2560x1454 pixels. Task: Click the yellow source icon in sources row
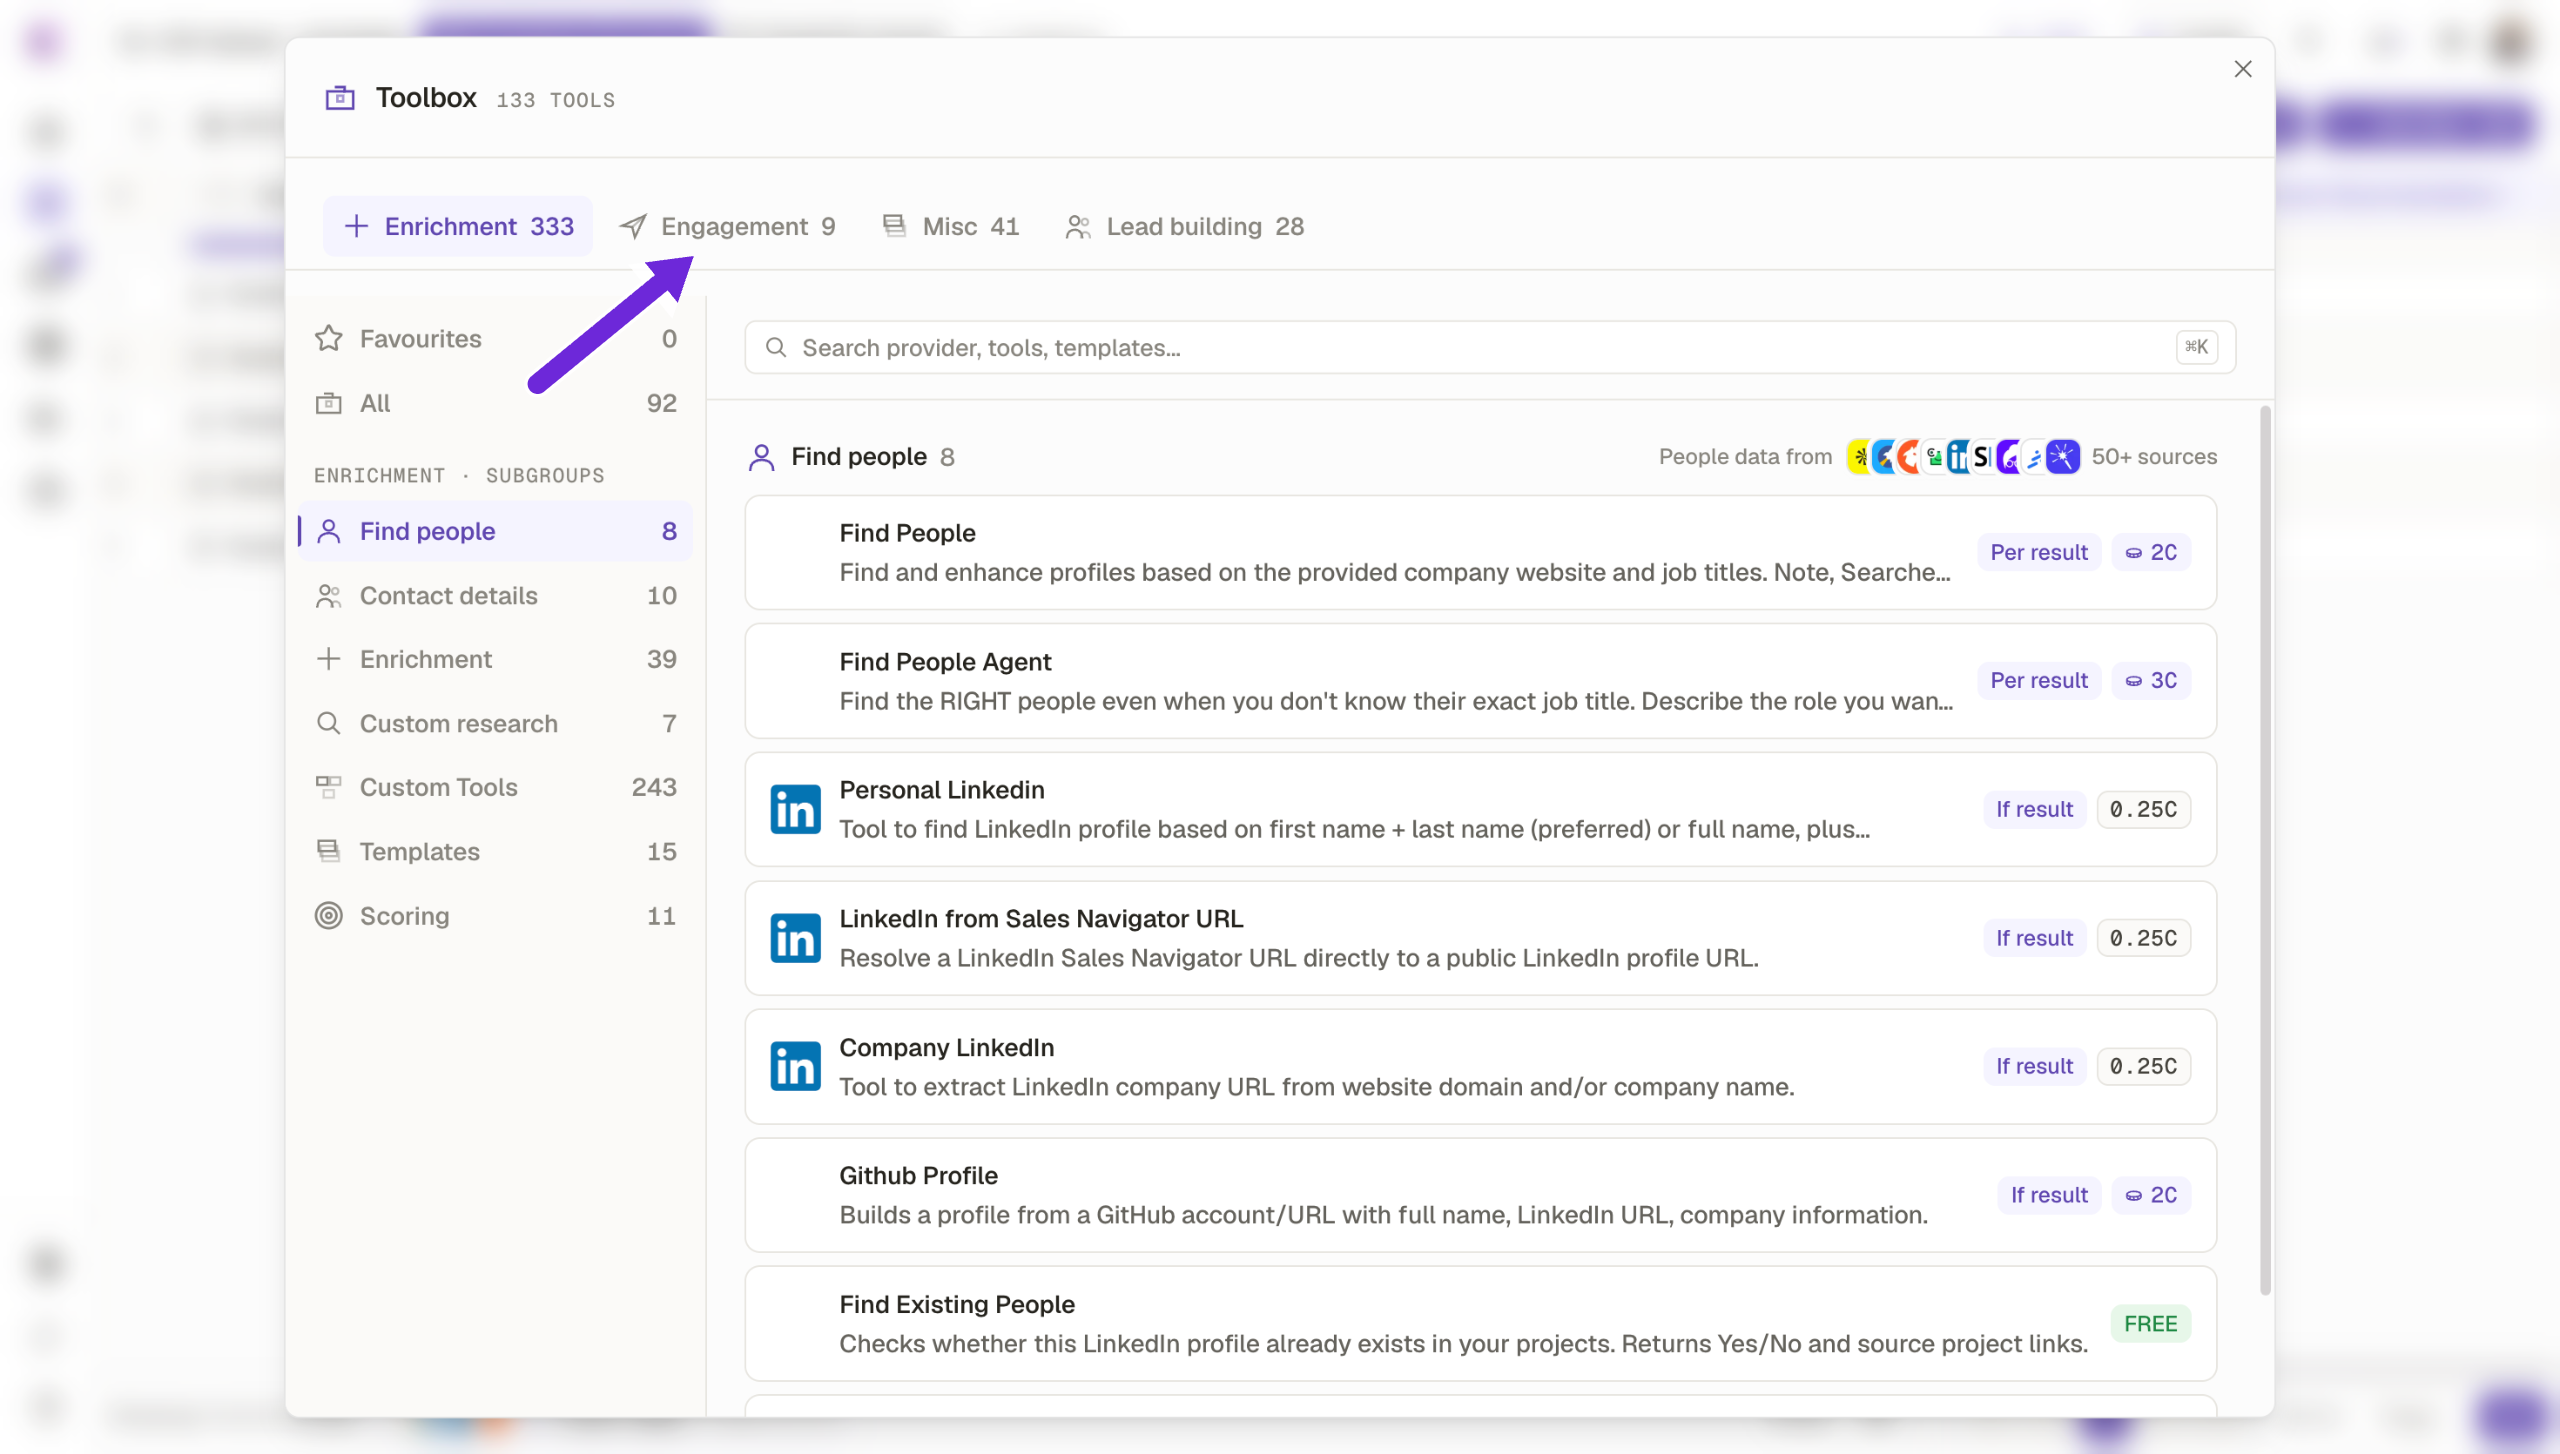click(1858, 457)
